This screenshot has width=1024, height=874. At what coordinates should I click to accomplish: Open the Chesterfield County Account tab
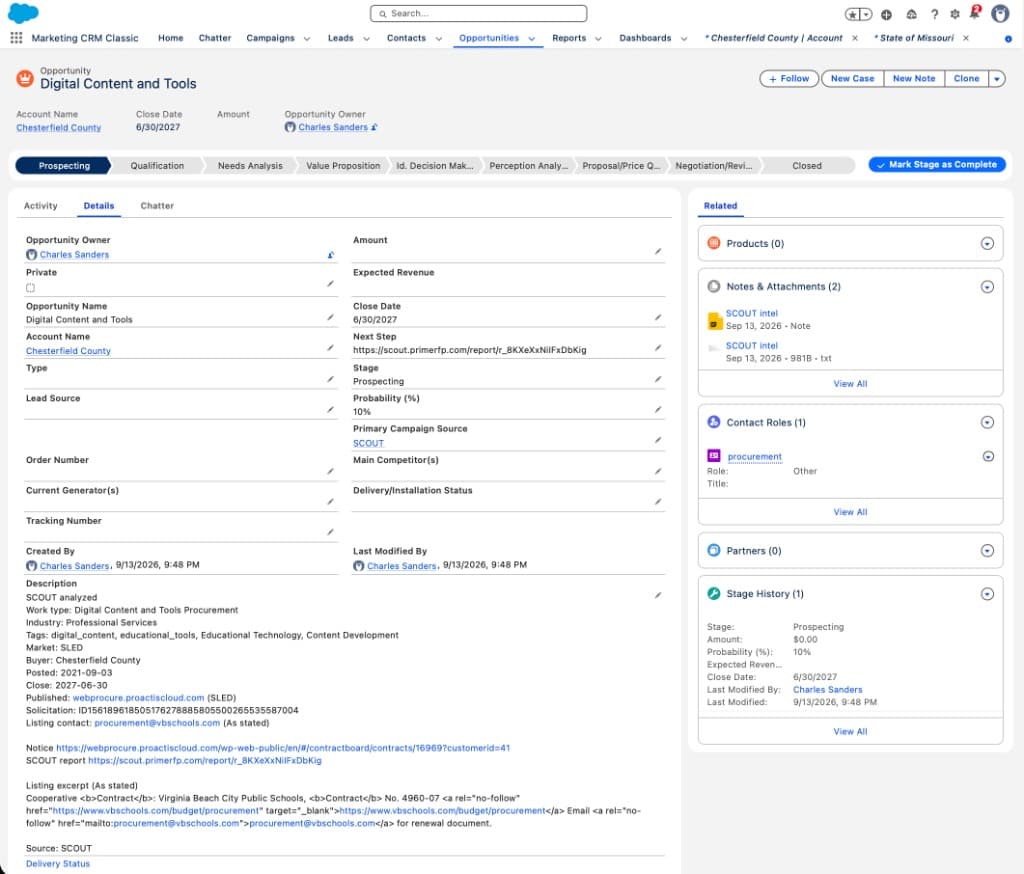click(x=776, y=38)
